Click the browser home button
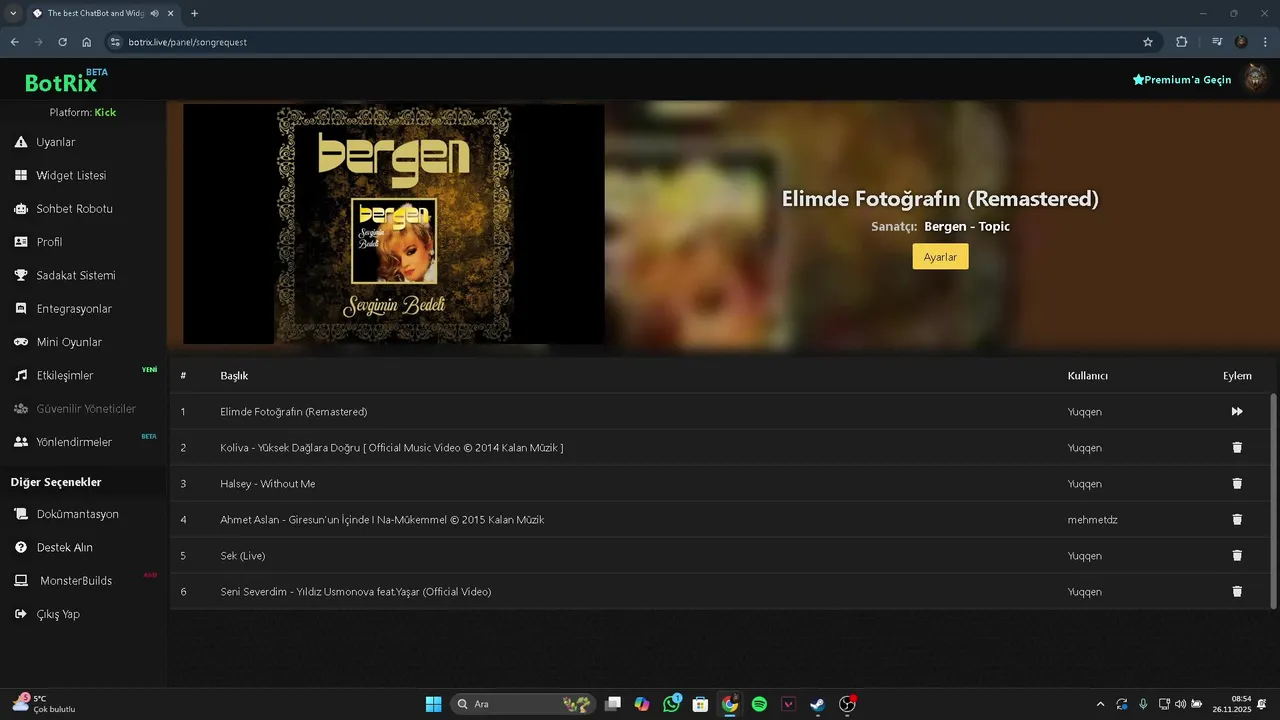This screenshot has height=720, width=1280. click(x=87, y=42)
